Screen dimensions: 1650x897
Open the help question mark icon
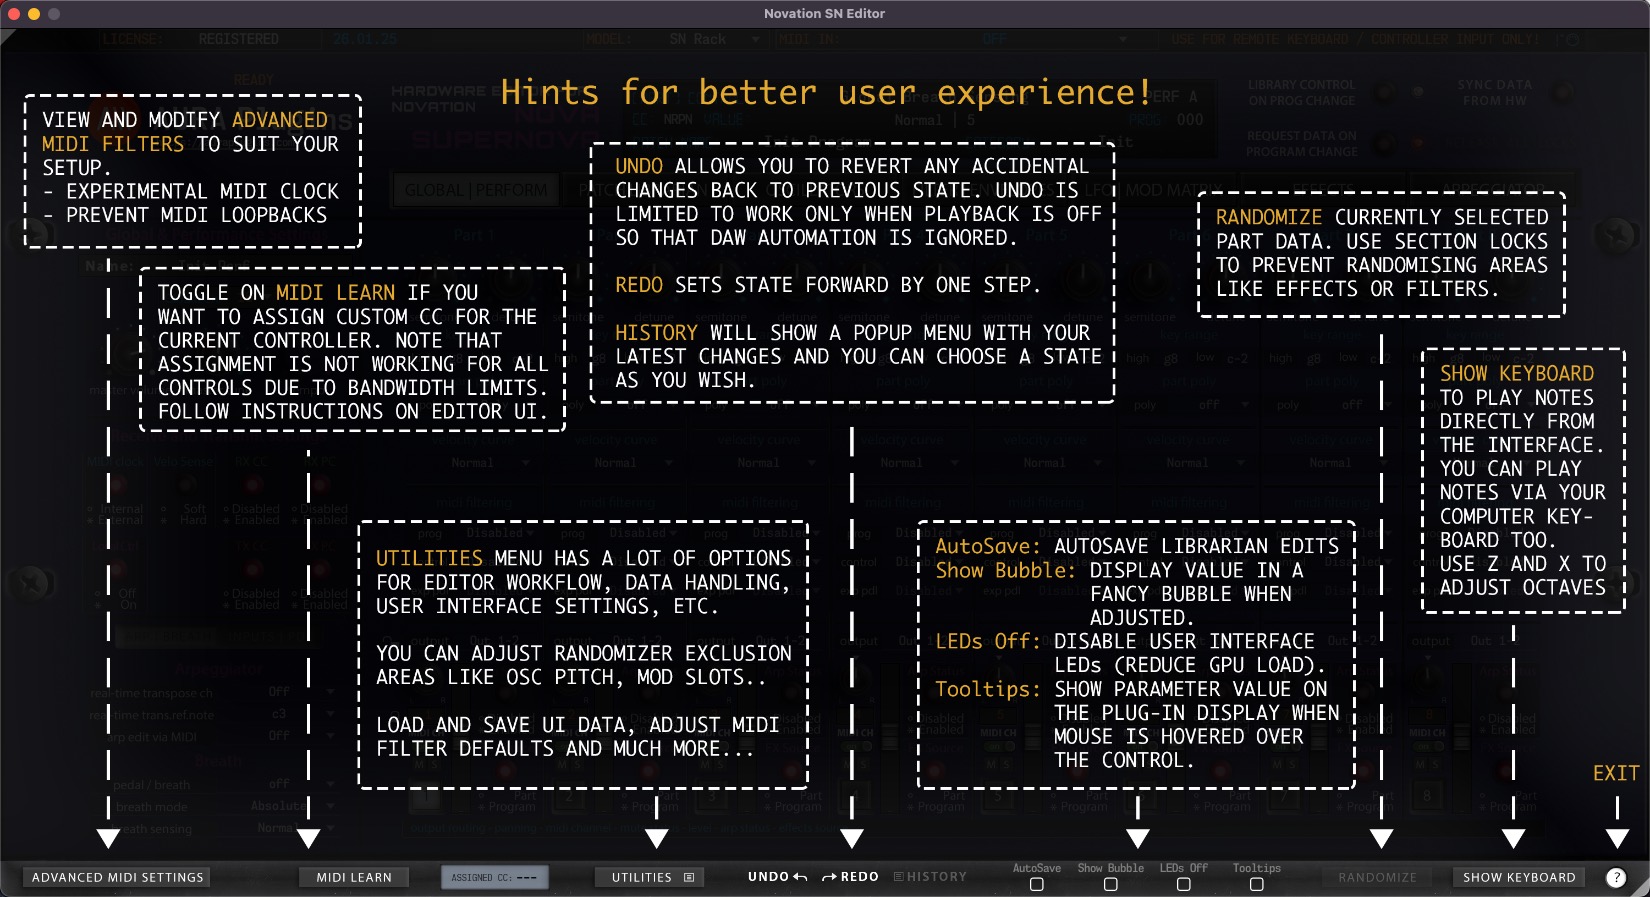click(x=1615, y=877)
